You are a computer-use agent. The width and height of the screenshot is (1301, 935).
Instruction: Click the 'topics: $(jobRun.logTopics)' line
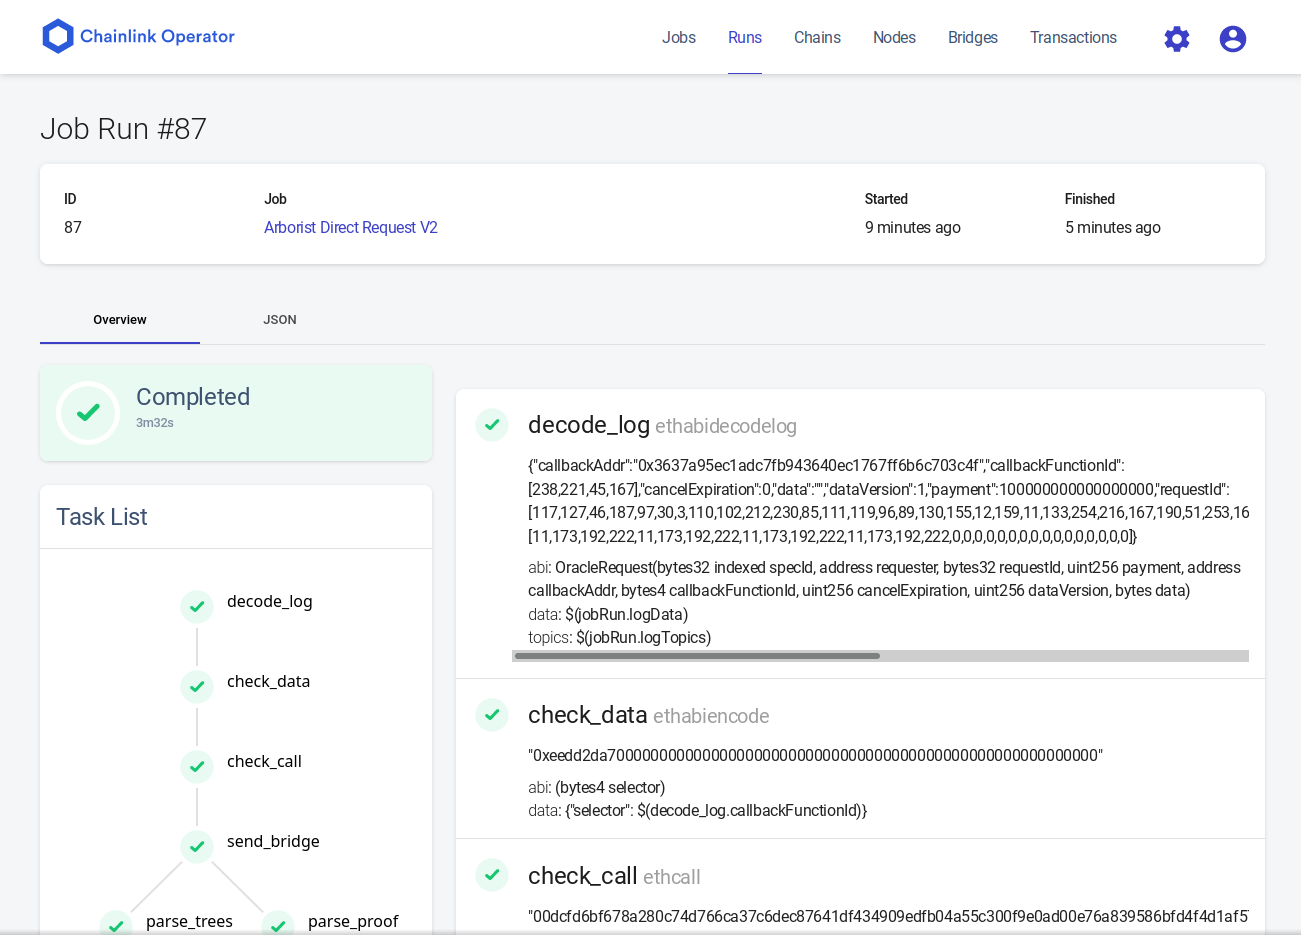[620, 637]
